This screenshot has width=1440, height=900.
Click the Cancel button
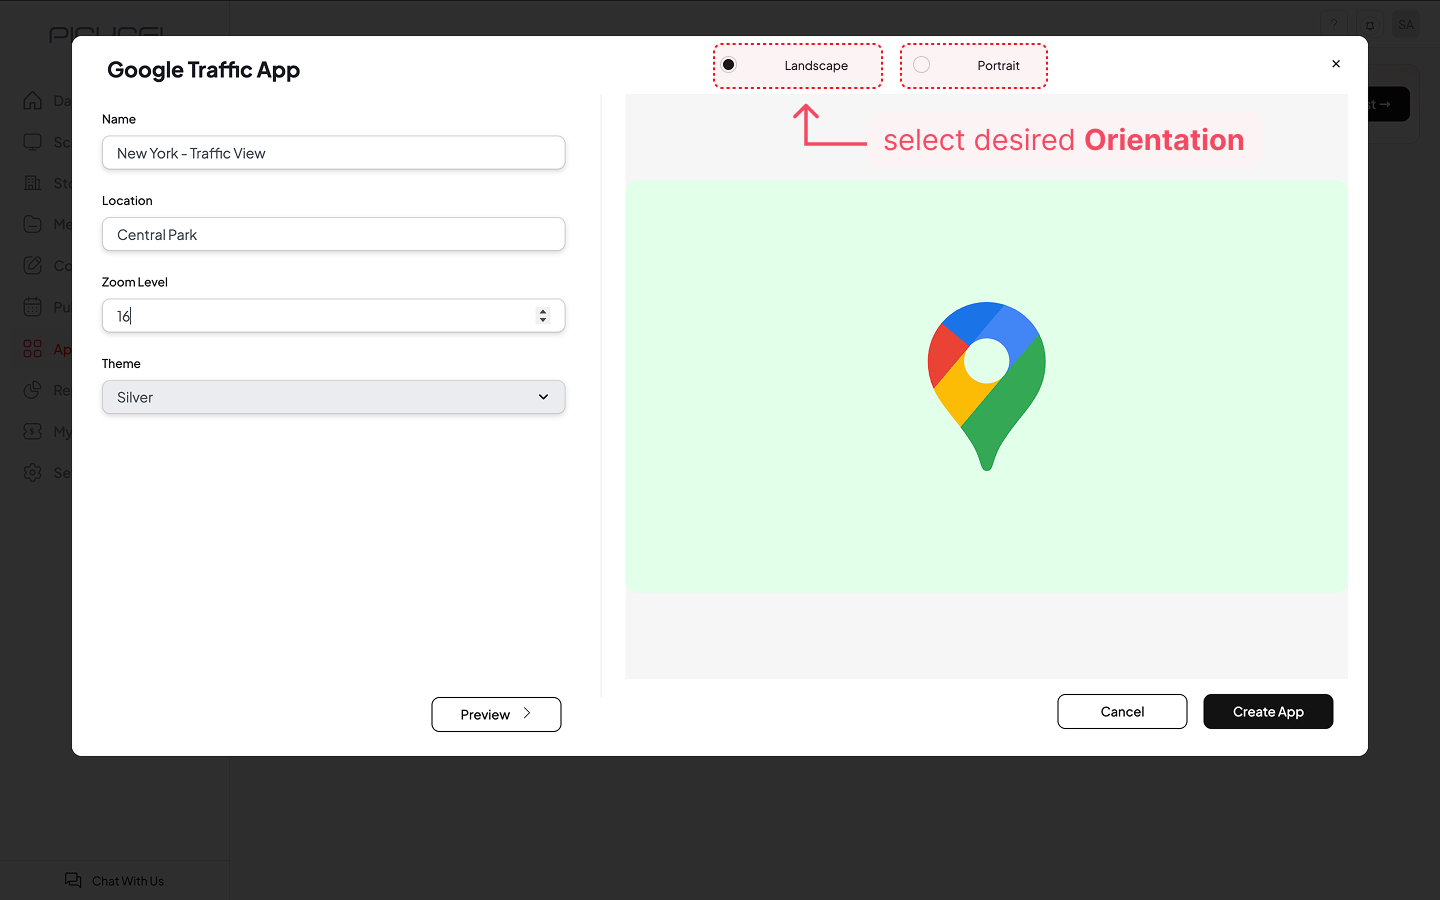(1122, 712)
